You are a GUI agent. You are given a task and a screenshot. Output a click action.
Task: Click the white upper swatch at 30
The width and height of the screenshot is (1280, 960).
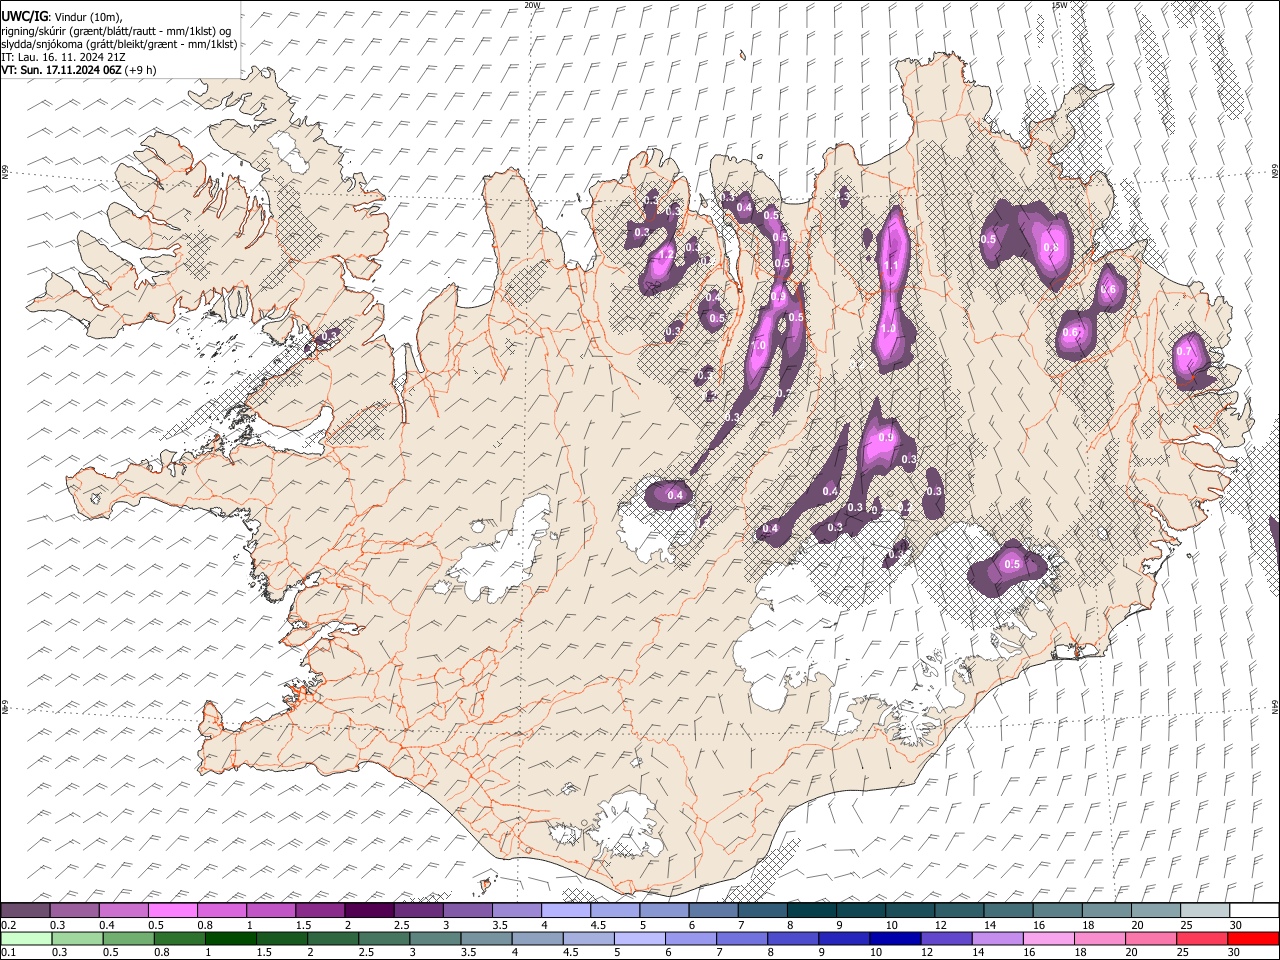[1253, 910]
